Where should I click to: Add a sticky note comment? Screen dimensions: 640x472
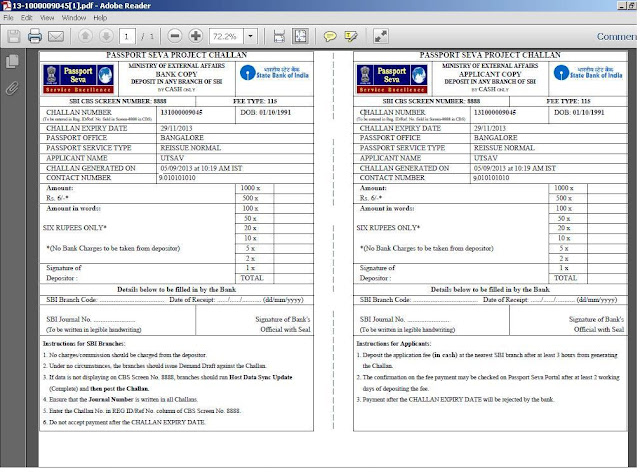pyautogui.click(x=330, y=37)
